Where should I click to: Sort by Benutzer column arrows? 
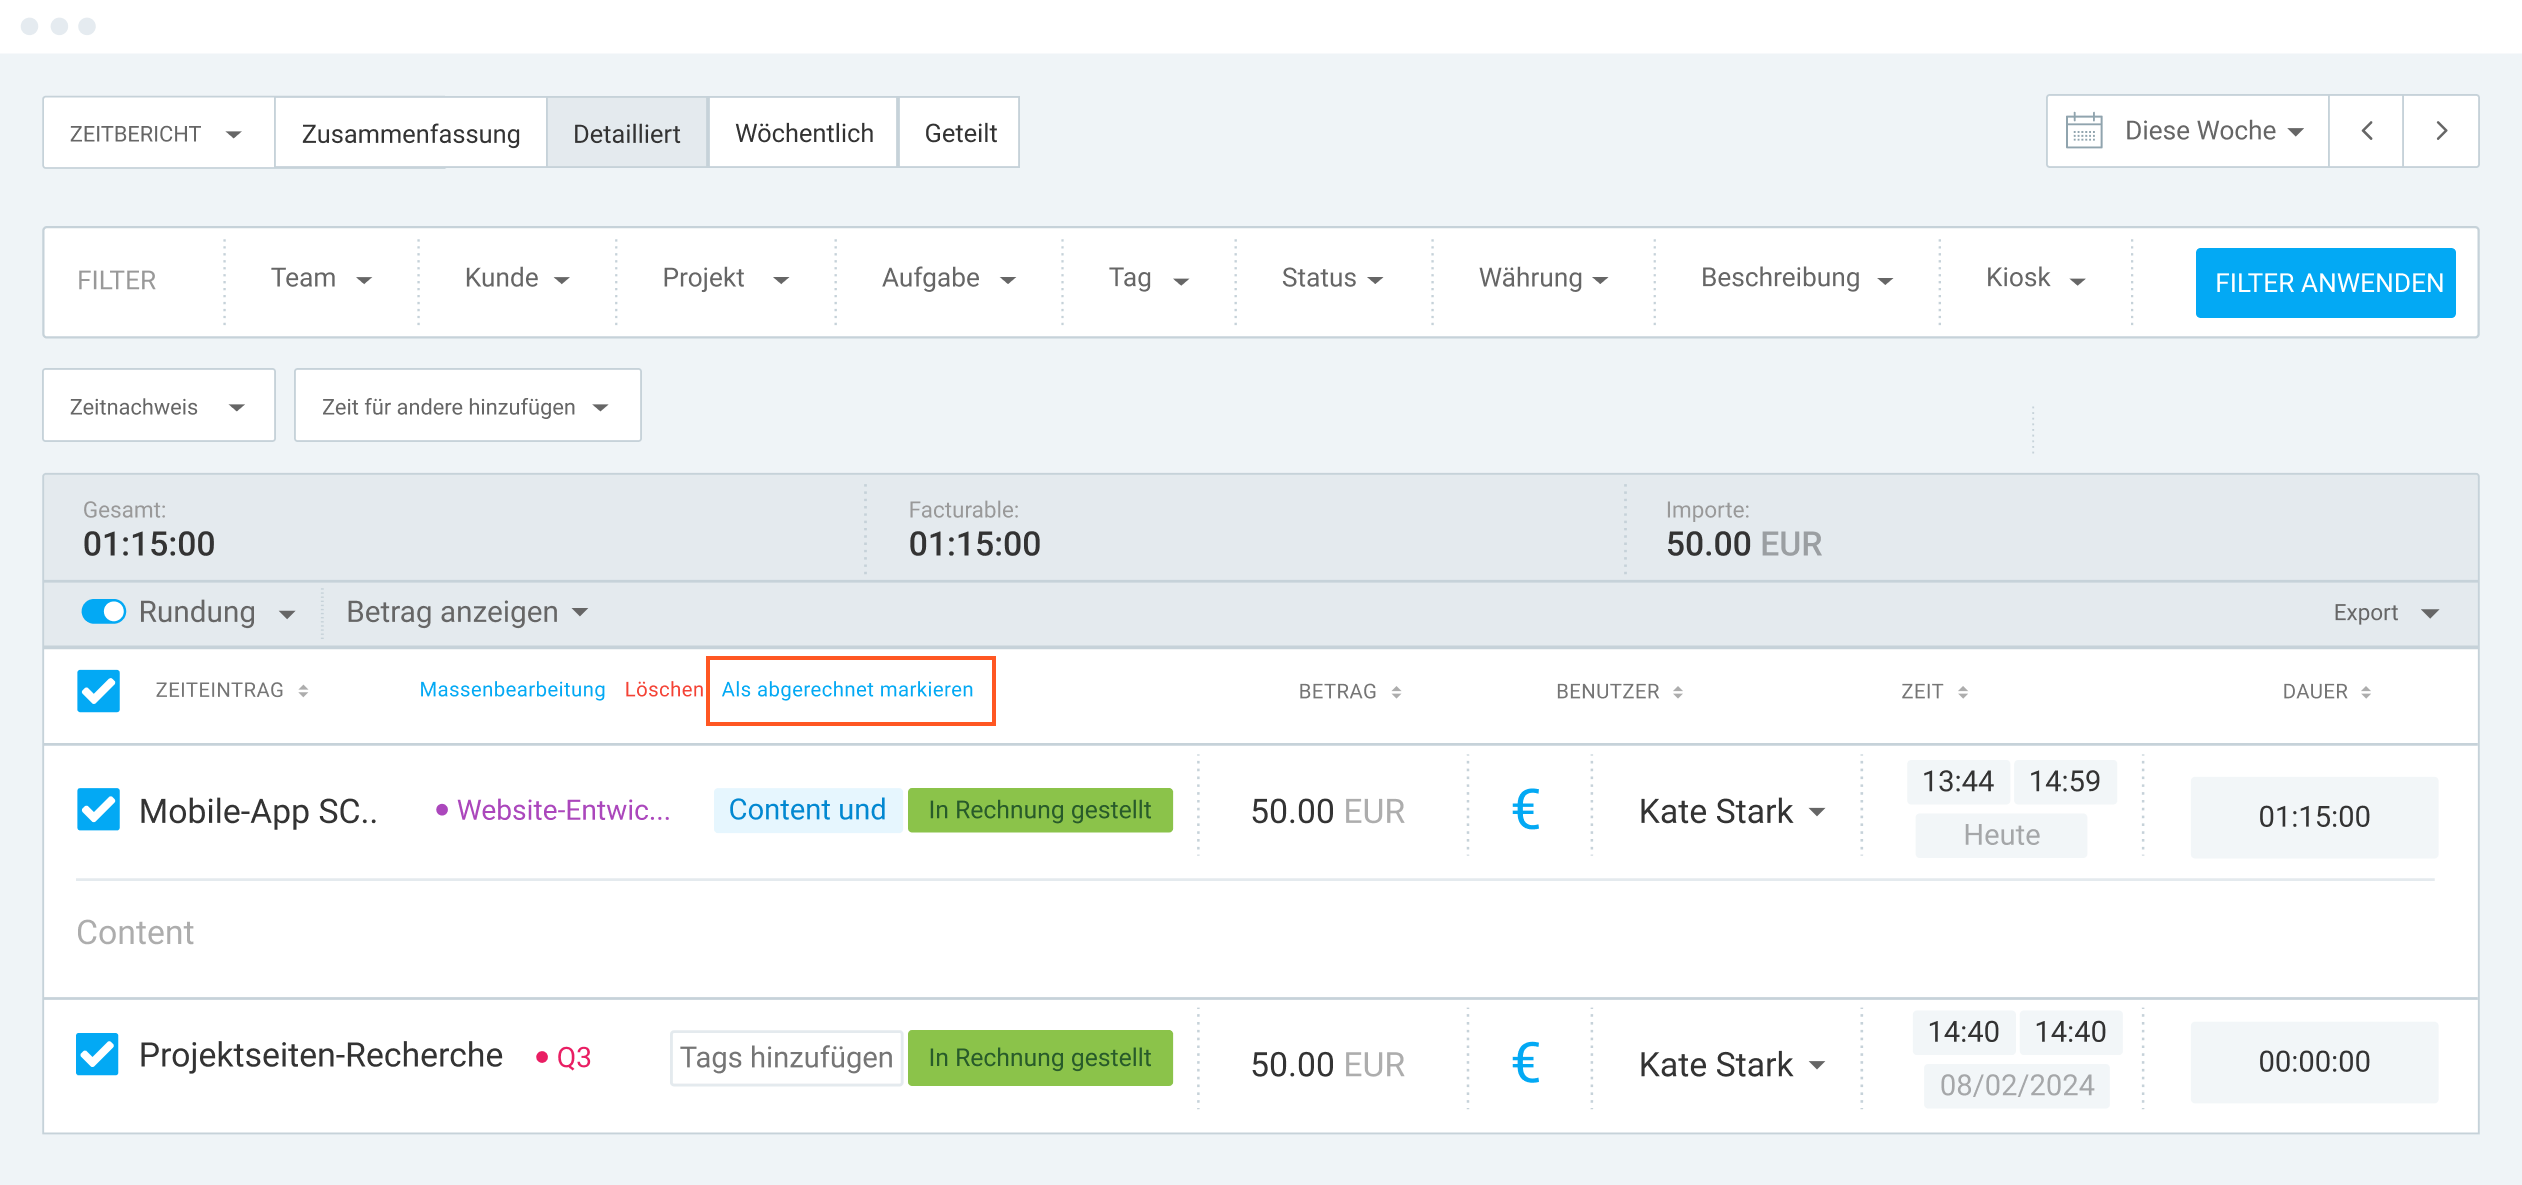[x=1678, y=692]
